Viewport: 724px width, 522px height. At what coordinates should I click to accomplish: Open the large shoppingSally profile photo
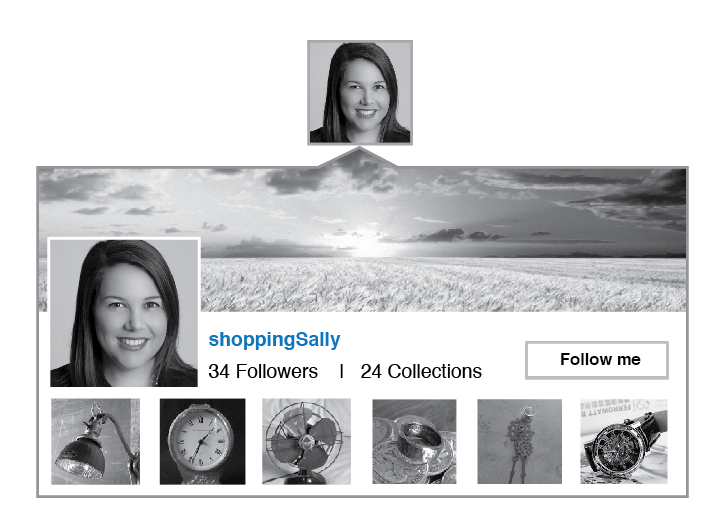click(124, 312)
